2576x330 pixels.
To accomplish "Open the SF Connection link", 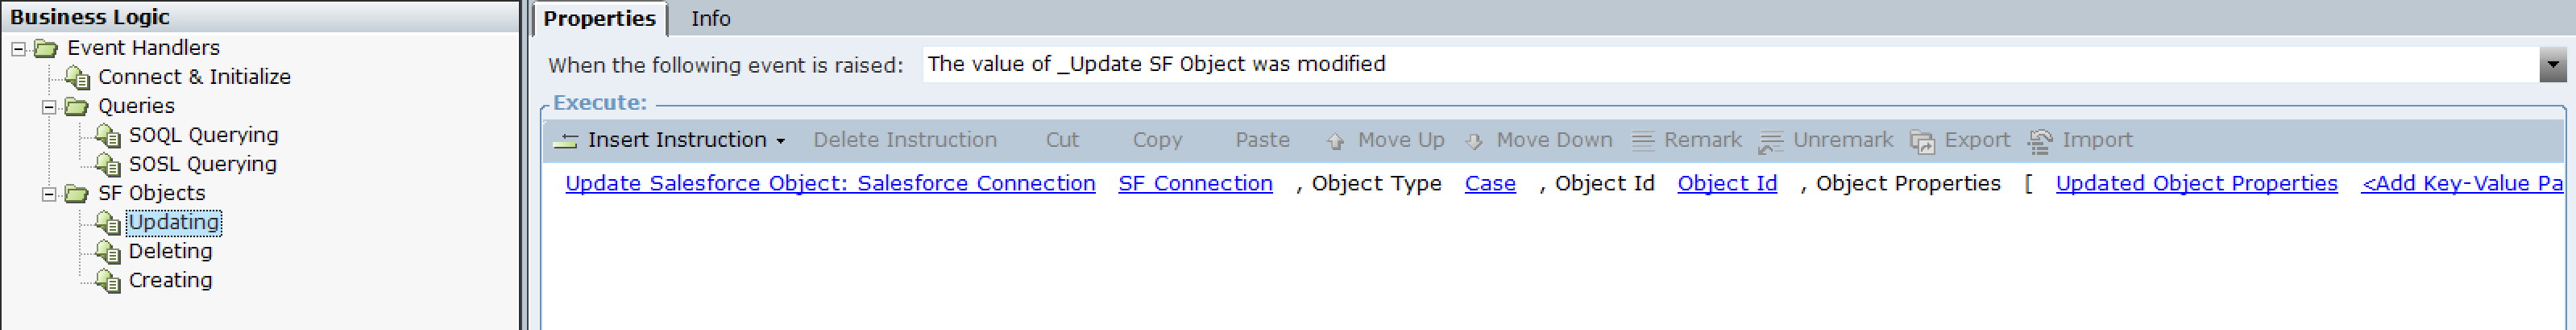I will (x=1195, y=183).
